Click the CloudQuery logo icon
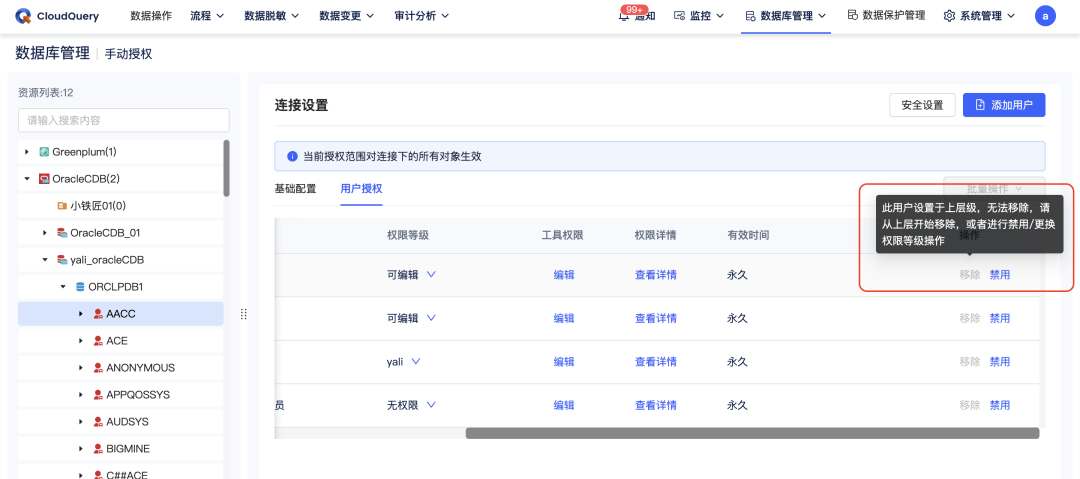Image resolution: width=1080 pixels, height=479 pixels. [23, 16]
